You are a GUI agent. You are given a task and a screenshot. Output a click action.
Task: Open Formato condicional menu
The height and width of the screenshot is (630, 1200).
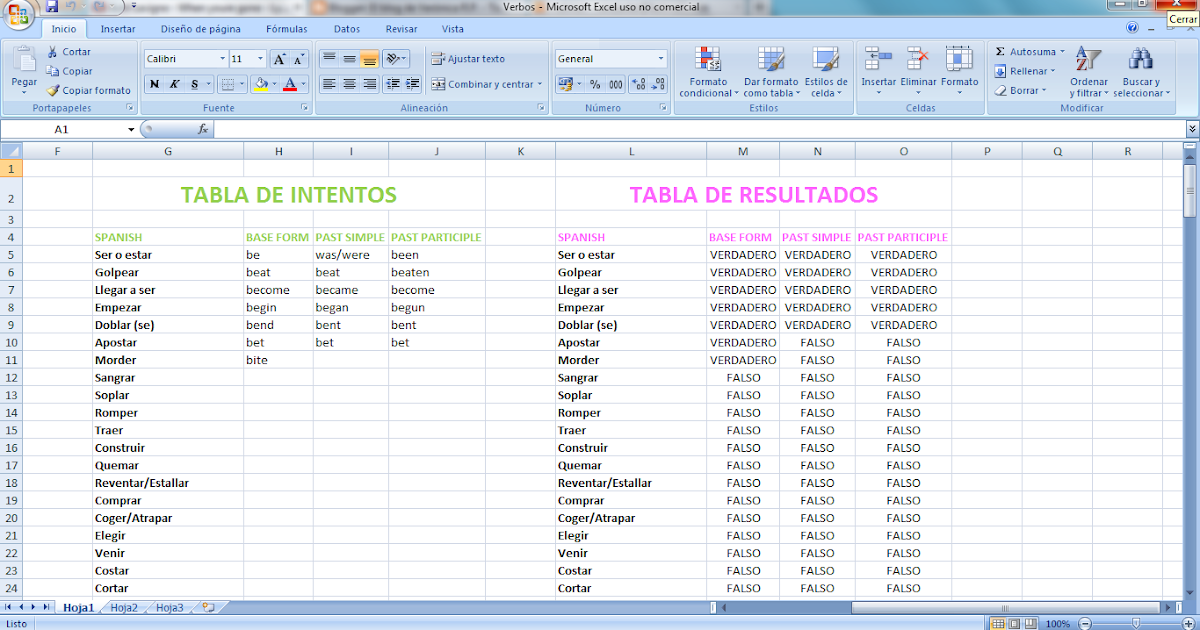(x=708, y=72)
